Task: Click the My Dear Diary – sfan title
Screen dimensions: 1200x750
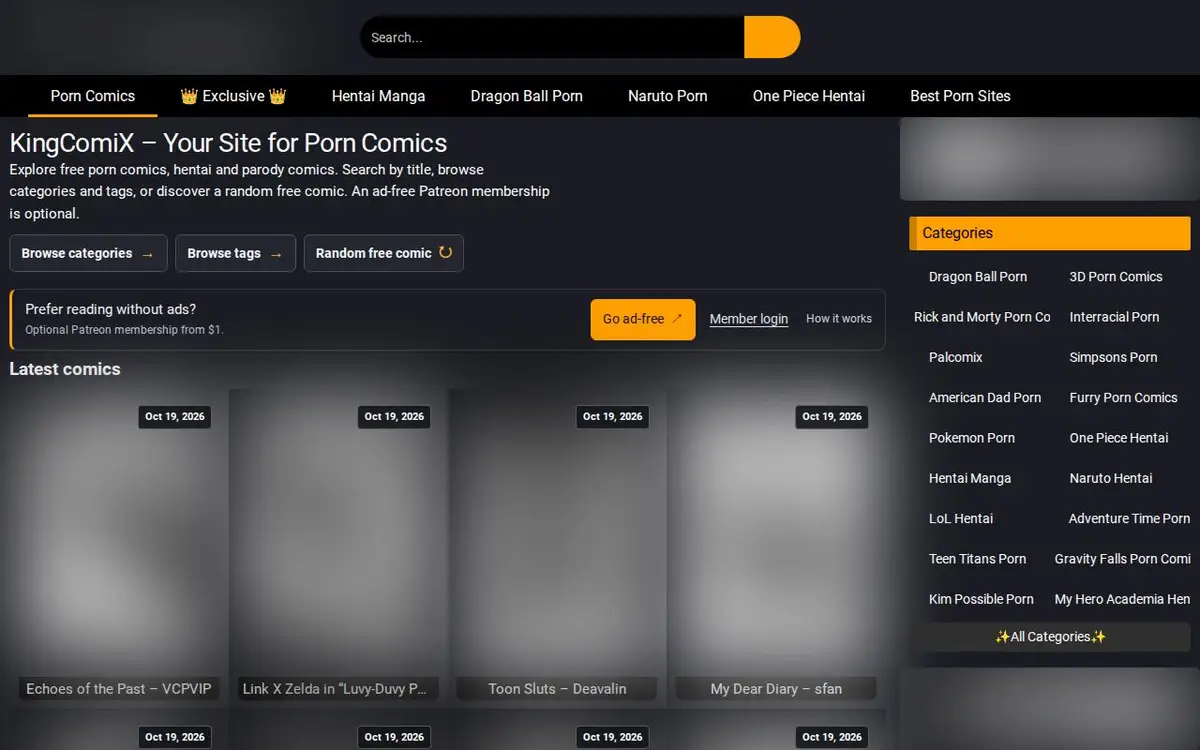Action: coord(776,689)
